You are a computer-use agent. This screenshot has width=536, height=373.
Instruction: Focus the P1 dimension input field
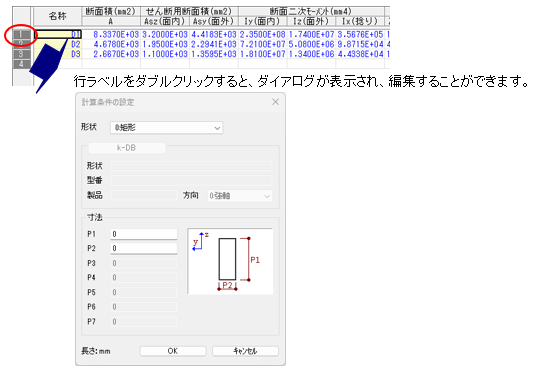[x=144, y=234]
